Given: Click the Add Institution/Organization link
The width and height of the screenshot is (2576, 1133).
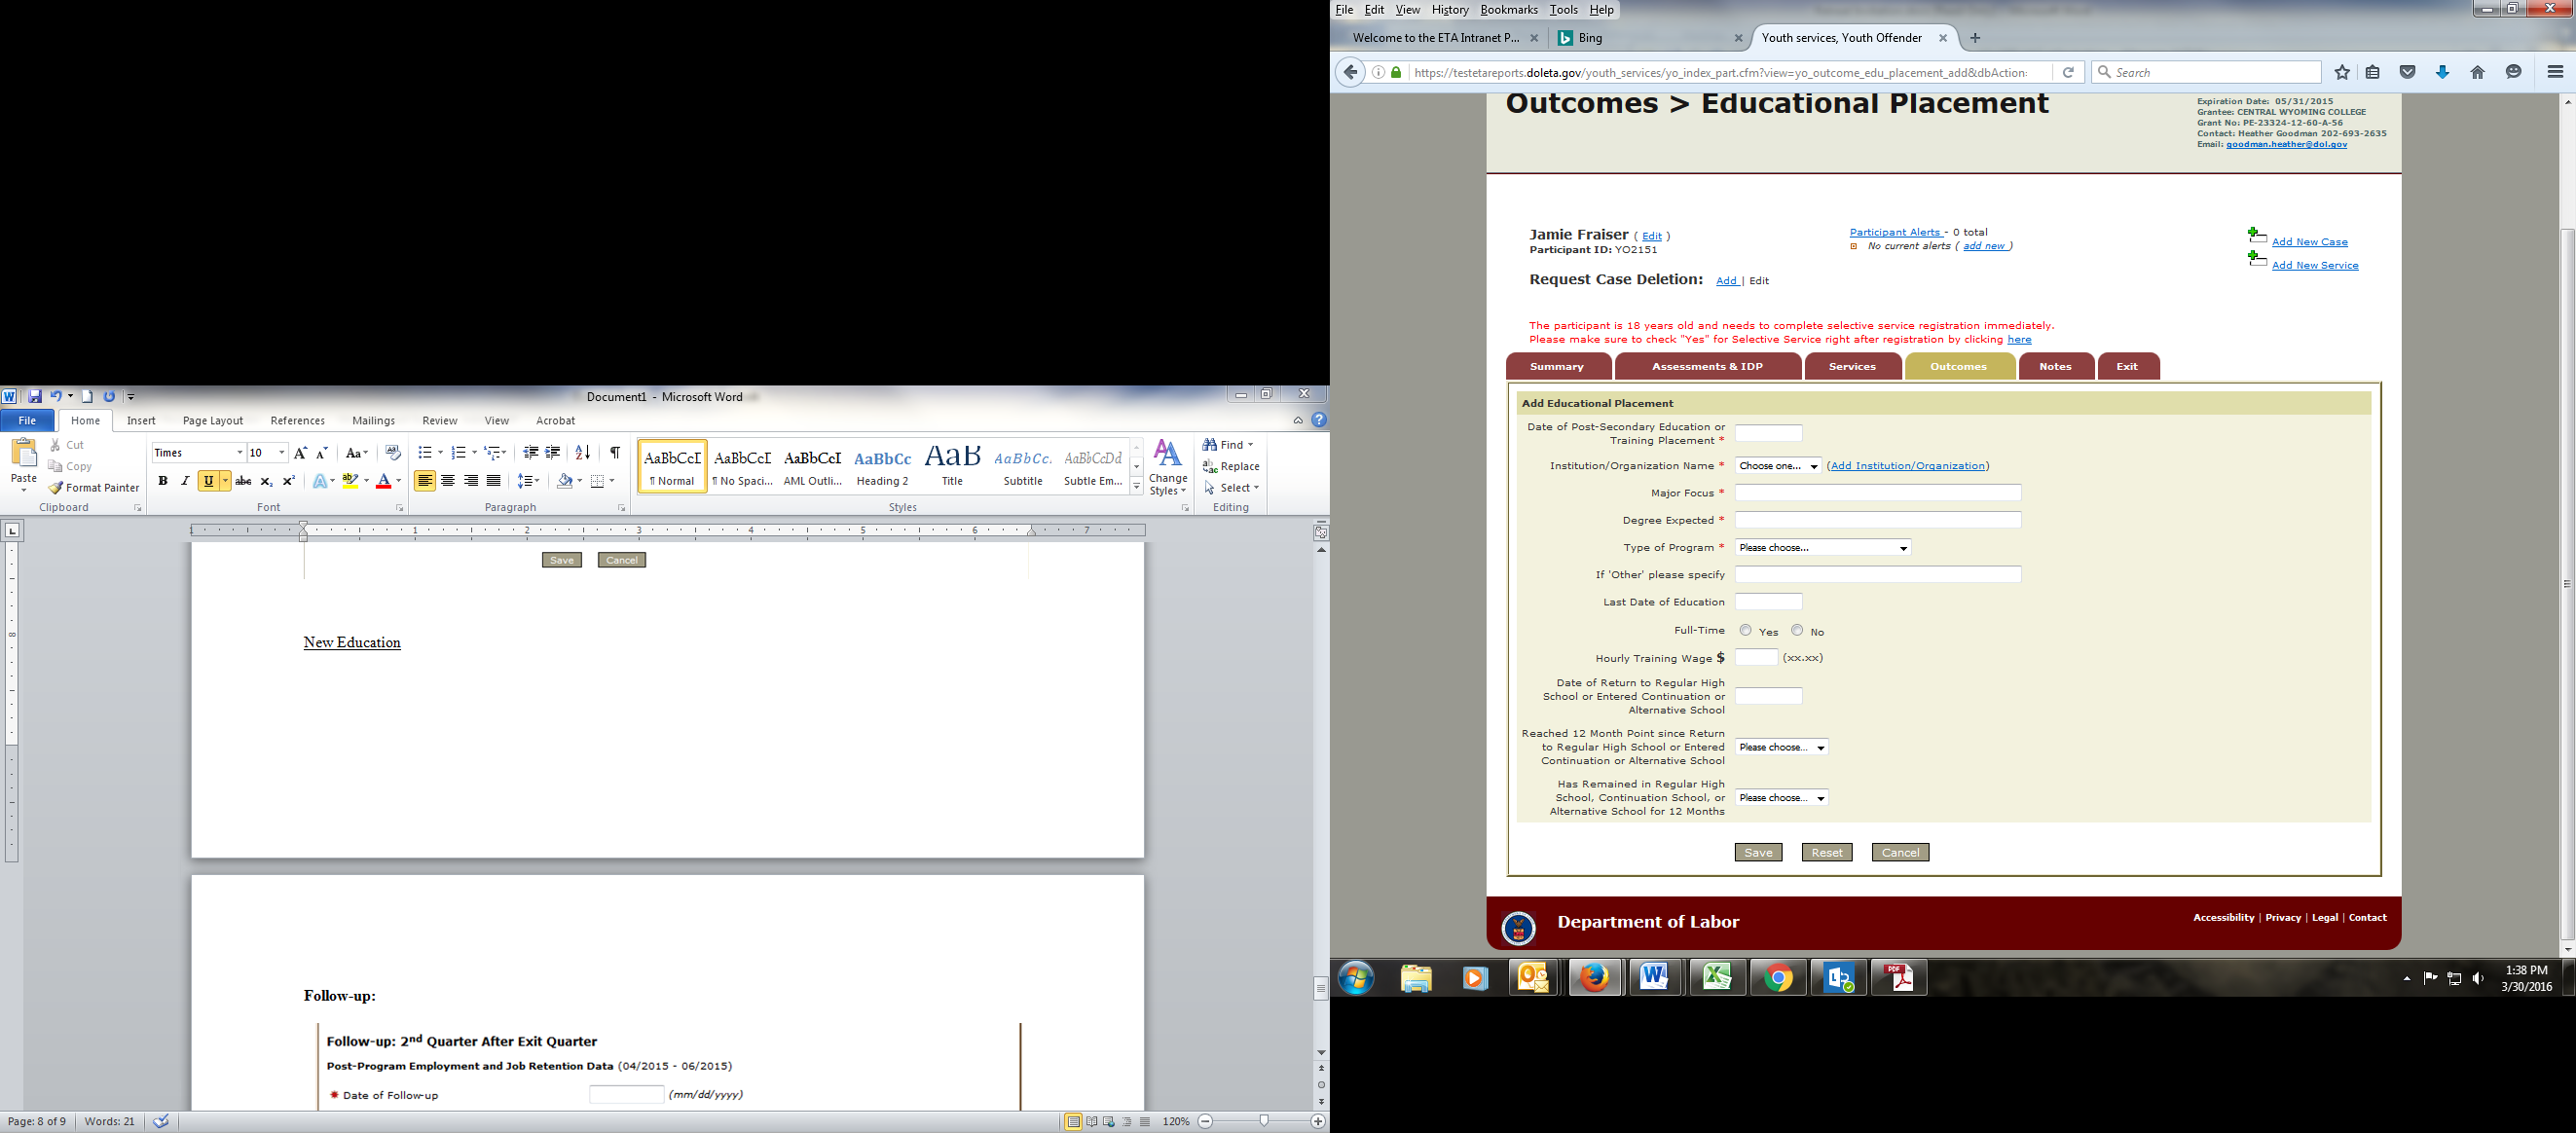Looking at the screenshot, I should point(1907,466).
